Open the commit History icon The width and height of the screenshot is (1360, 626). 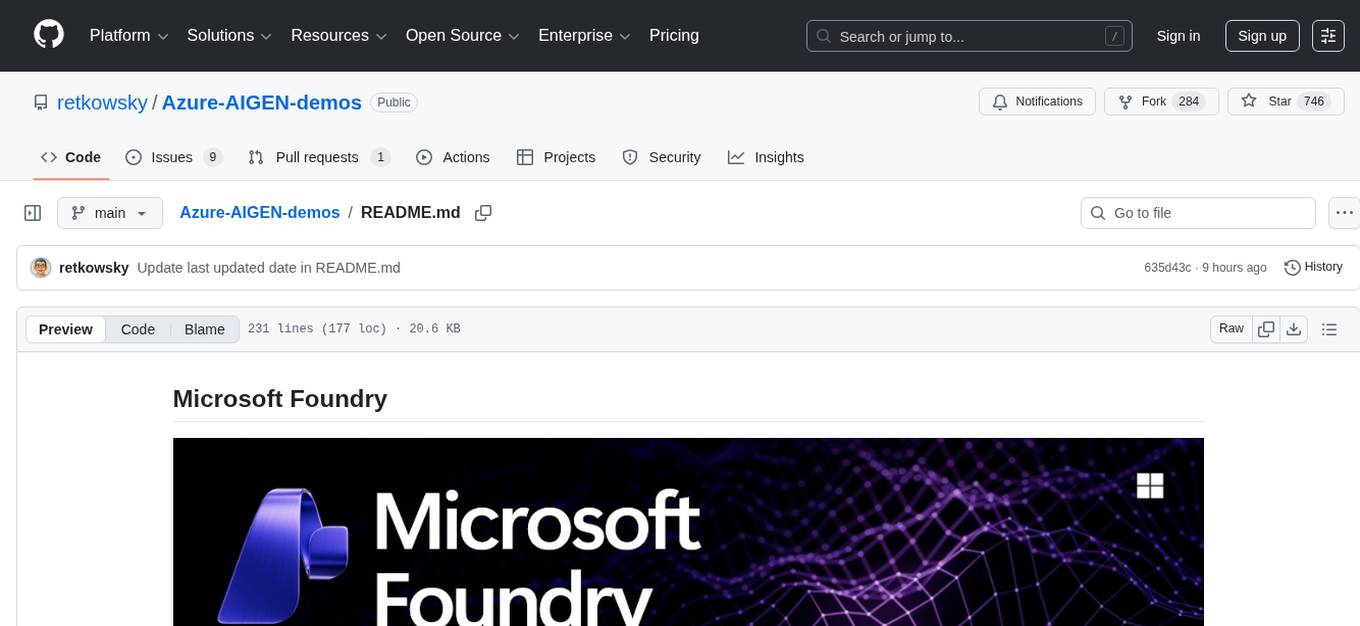(1290, 267)
